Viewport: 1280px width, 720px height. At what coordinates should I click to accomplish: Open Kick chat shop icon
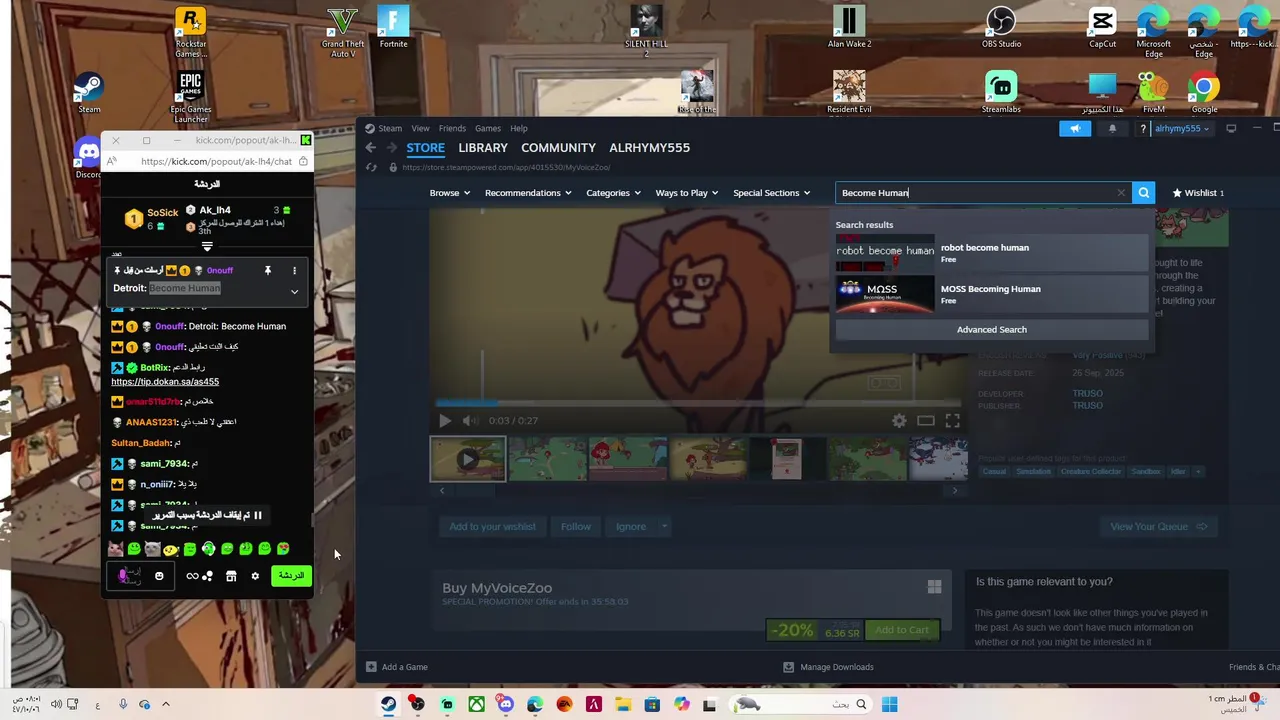231,576
